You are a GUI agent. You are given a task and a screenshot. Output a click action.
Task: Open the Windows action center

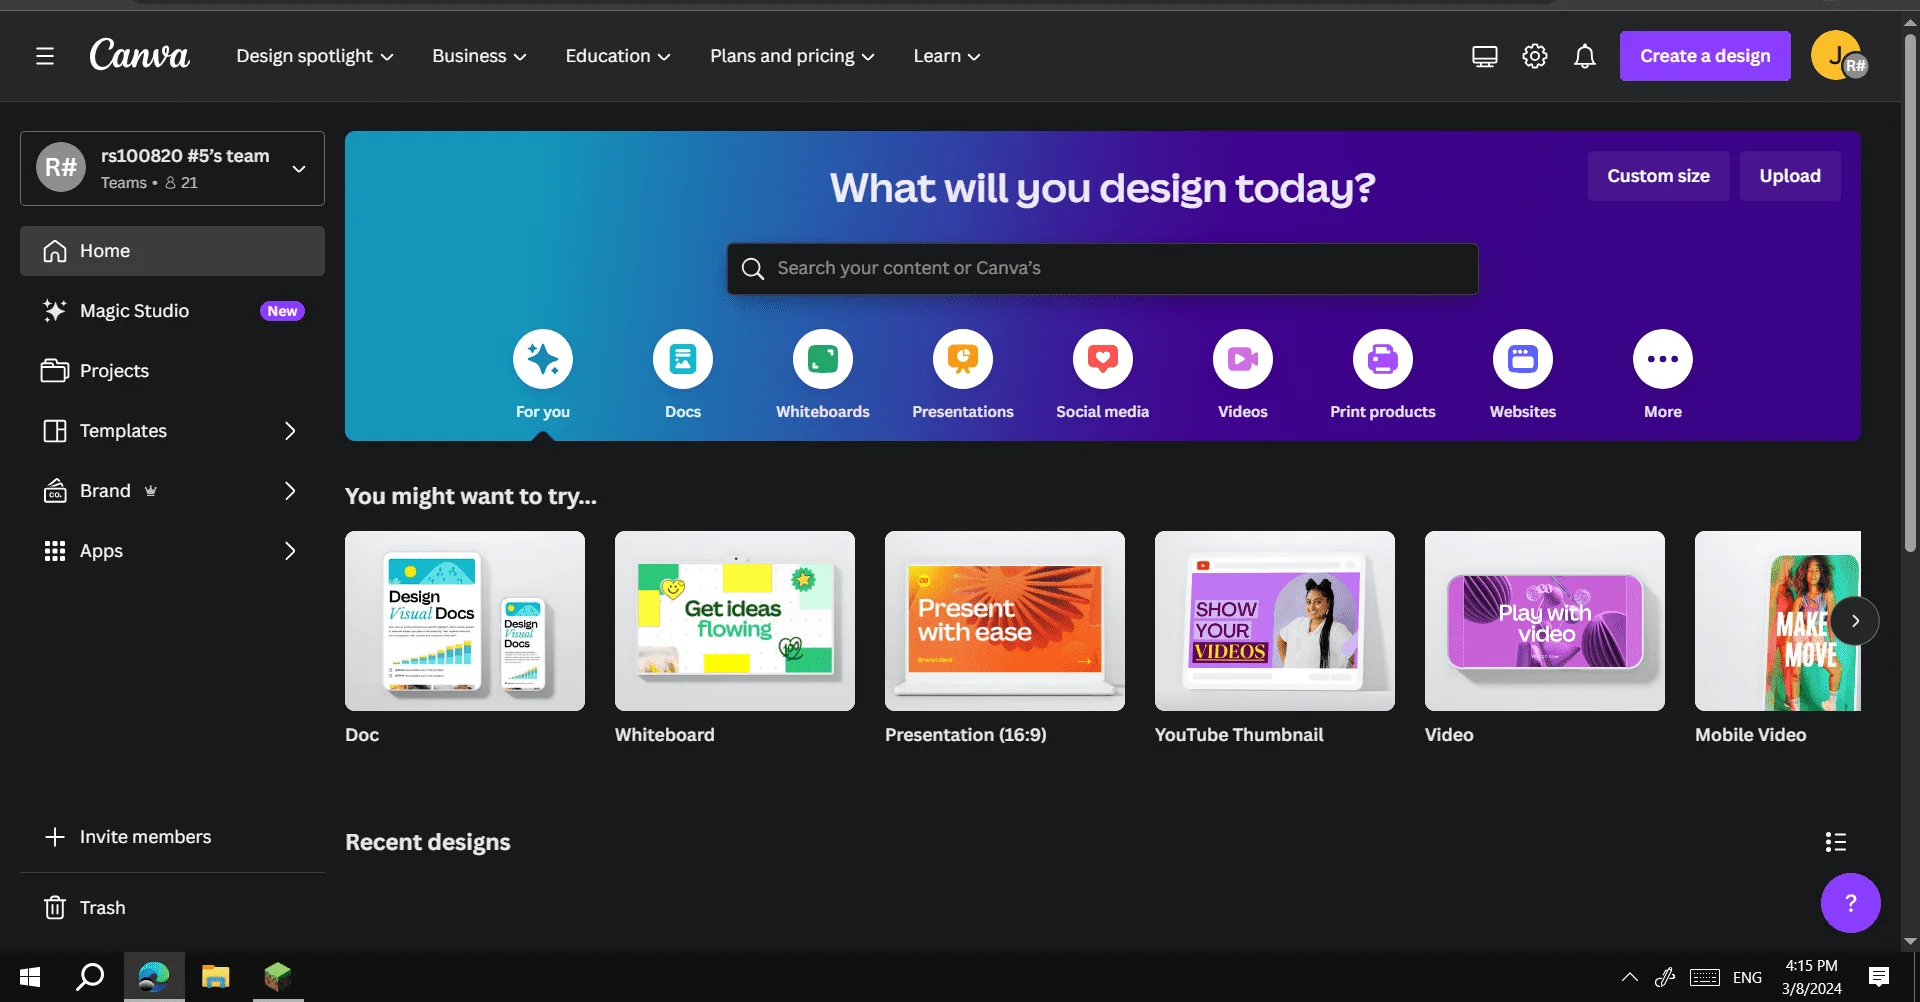[1879, 977]
